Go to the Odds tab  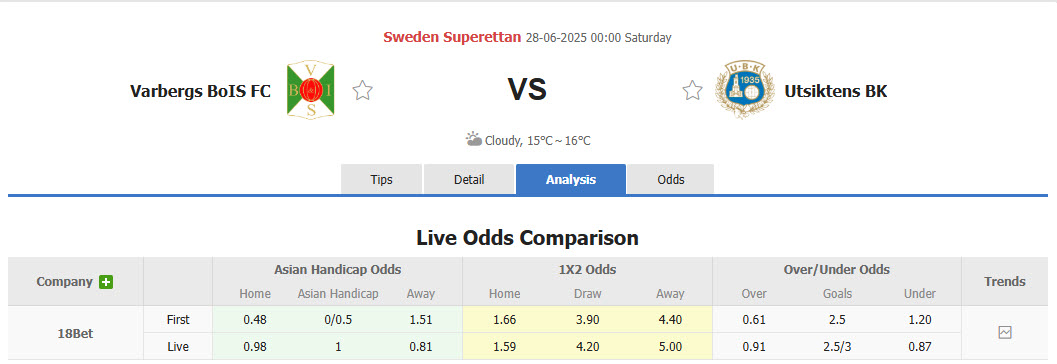pyautogui.click(x=671, y=179)
